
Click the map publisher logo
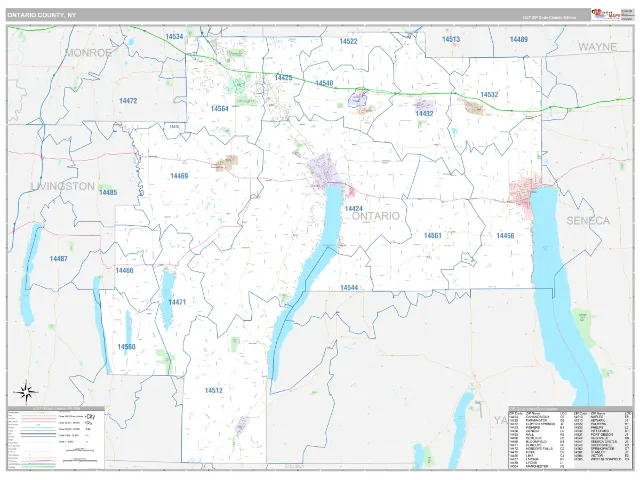[x=604, y=14]
